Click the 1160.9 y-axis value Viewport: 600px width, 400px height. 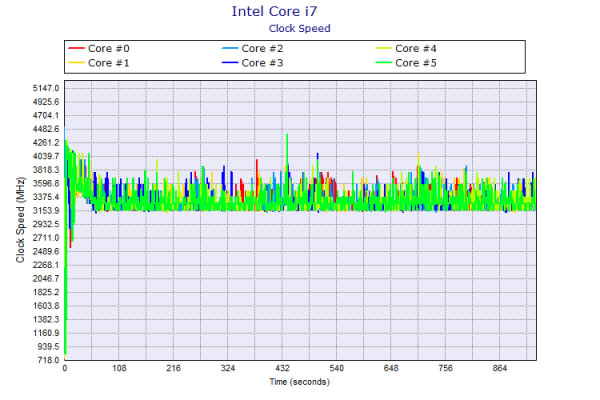[x=46, y=333]
